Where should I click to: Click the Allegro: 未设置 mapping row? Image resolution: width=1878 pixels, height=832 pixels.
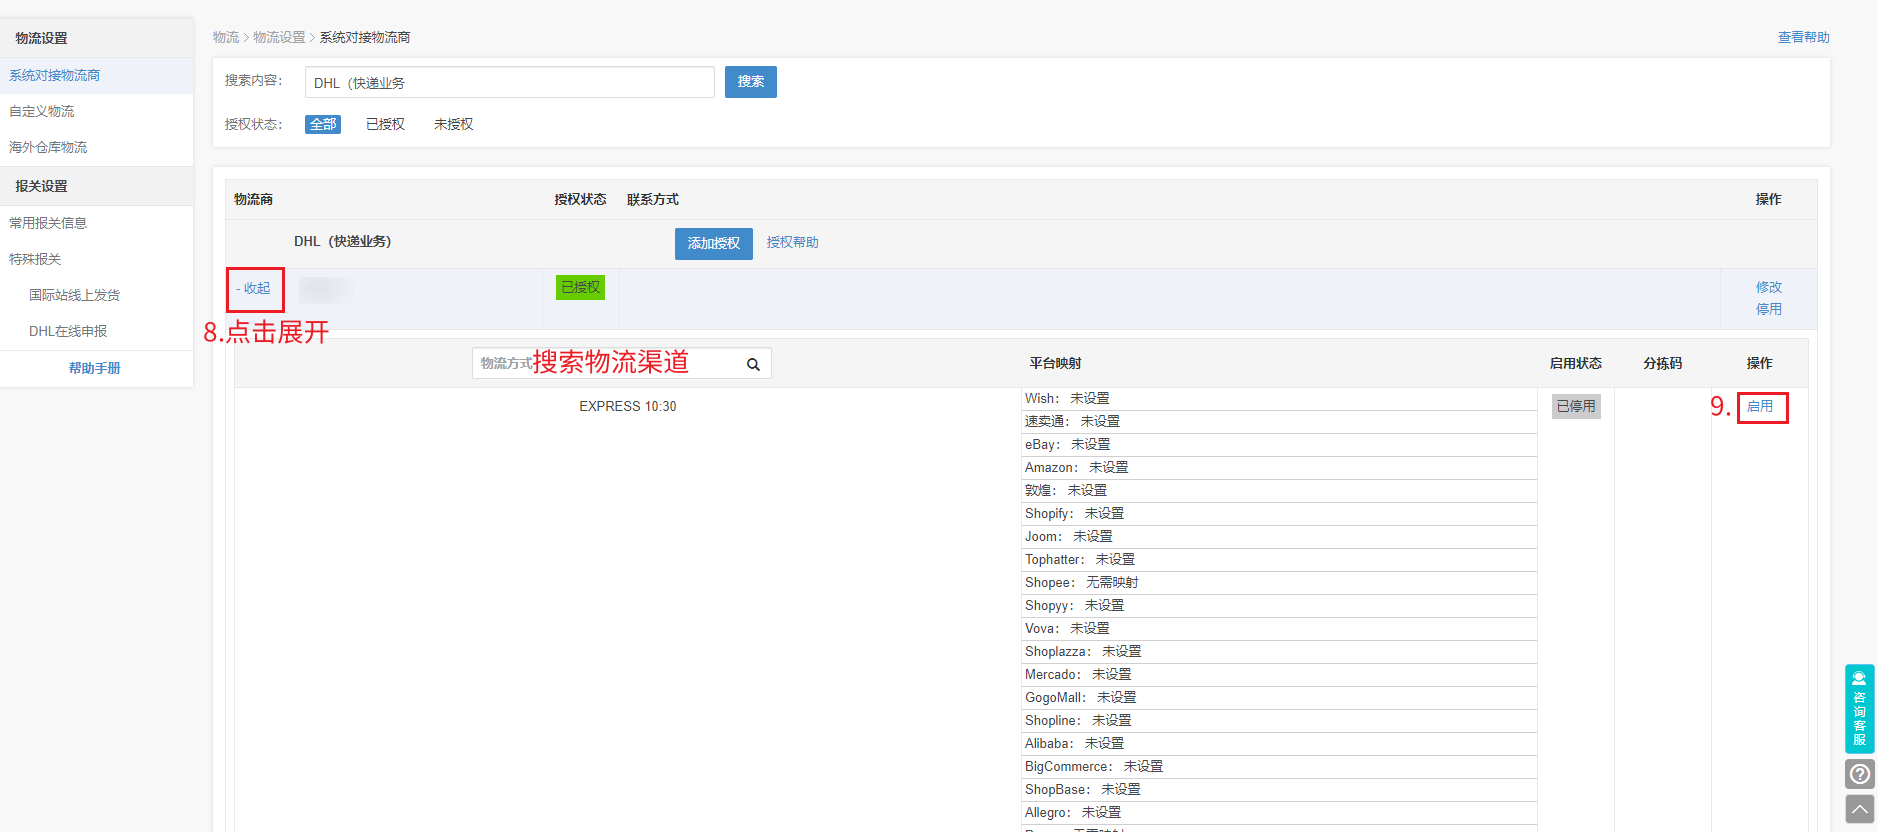tap(1279, 813)
